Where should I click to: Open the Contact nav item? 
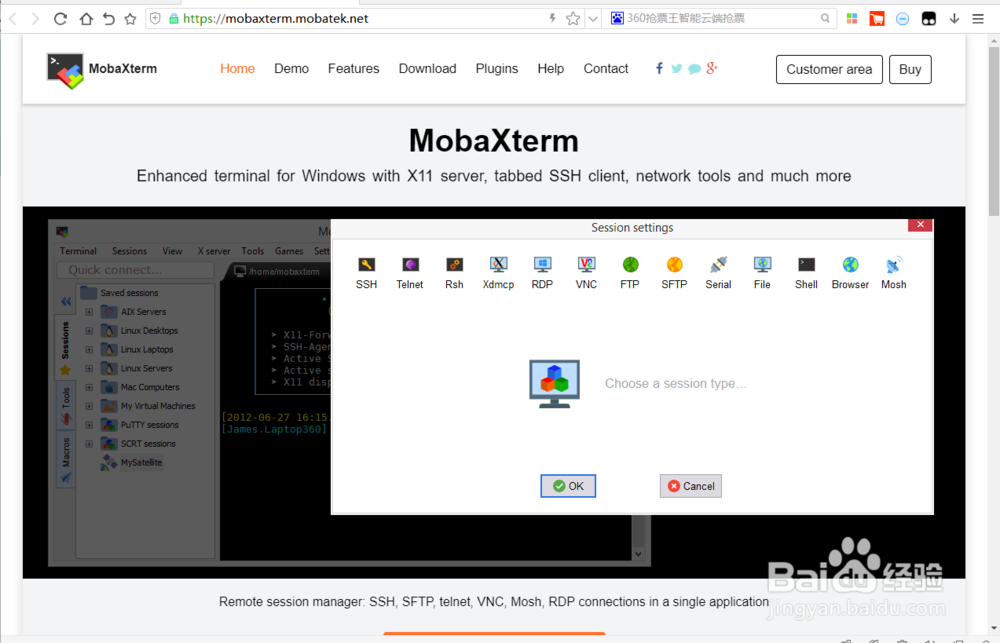pyautogui.click(x=606, y=69)
